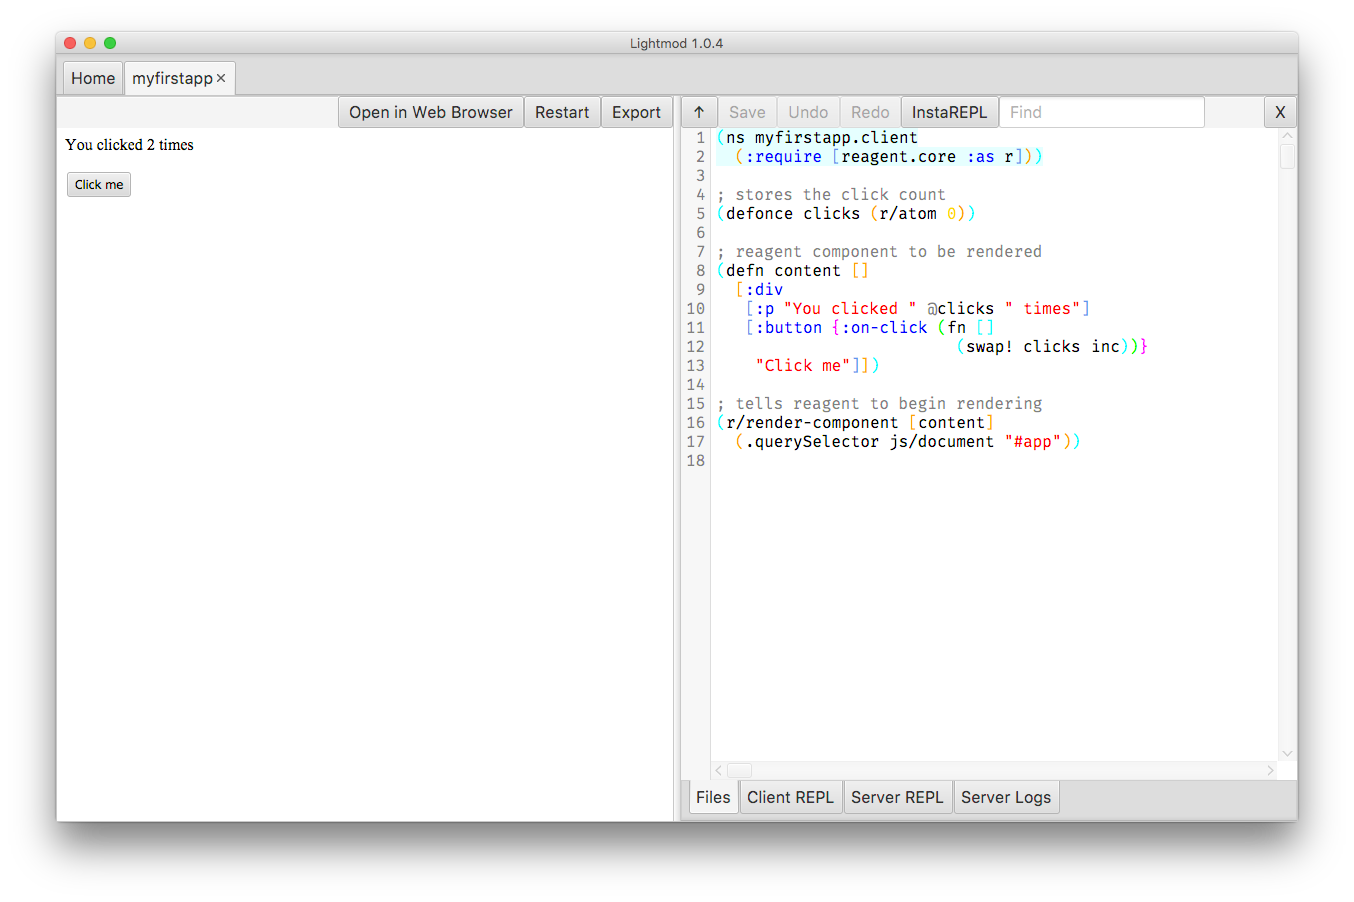Viewport: 1354px width, 902px height.
Task: Click the comment "; stores the click count"
Action: [x=831, y=195]
